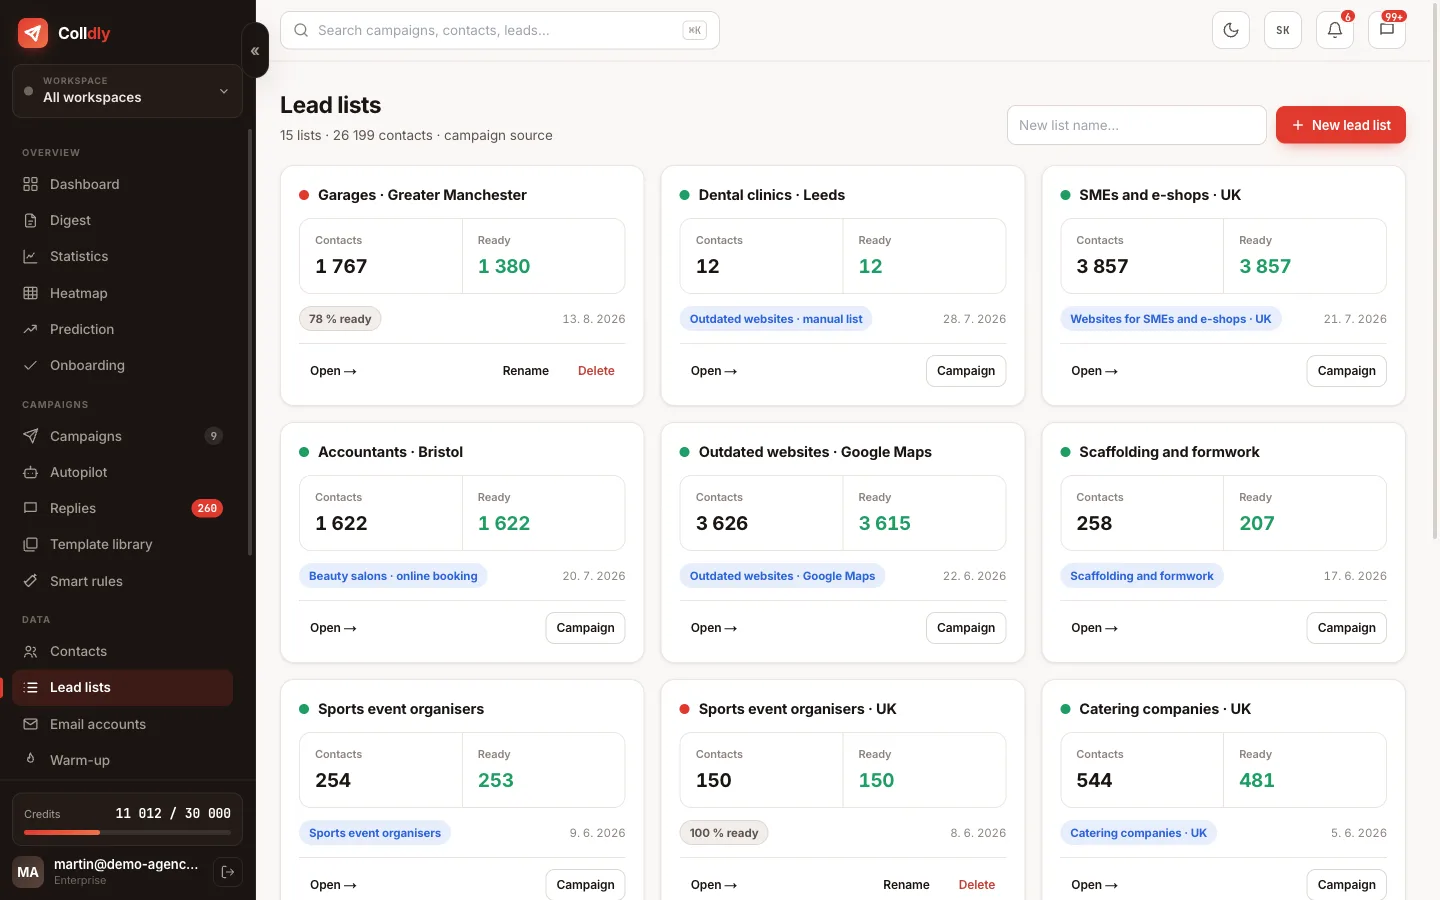Open Dashboard from sidebar

point(122,184)
